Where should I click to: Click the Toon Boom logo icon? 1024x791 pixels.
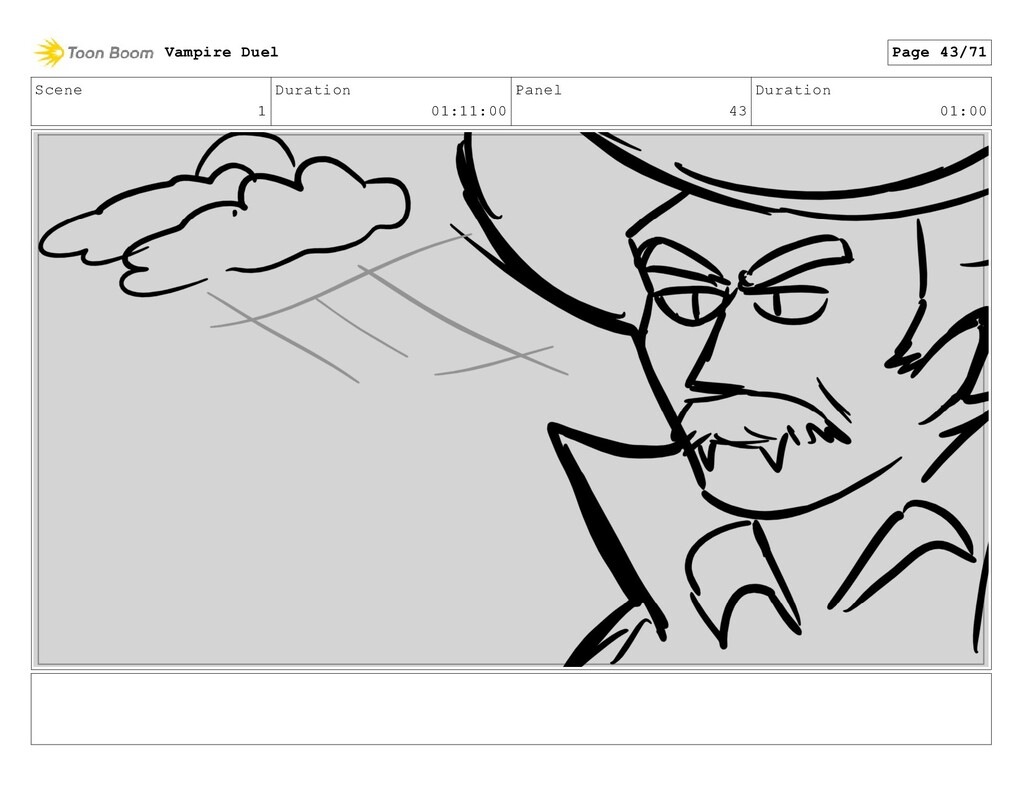pyautogui.click(x=49, y=52)
